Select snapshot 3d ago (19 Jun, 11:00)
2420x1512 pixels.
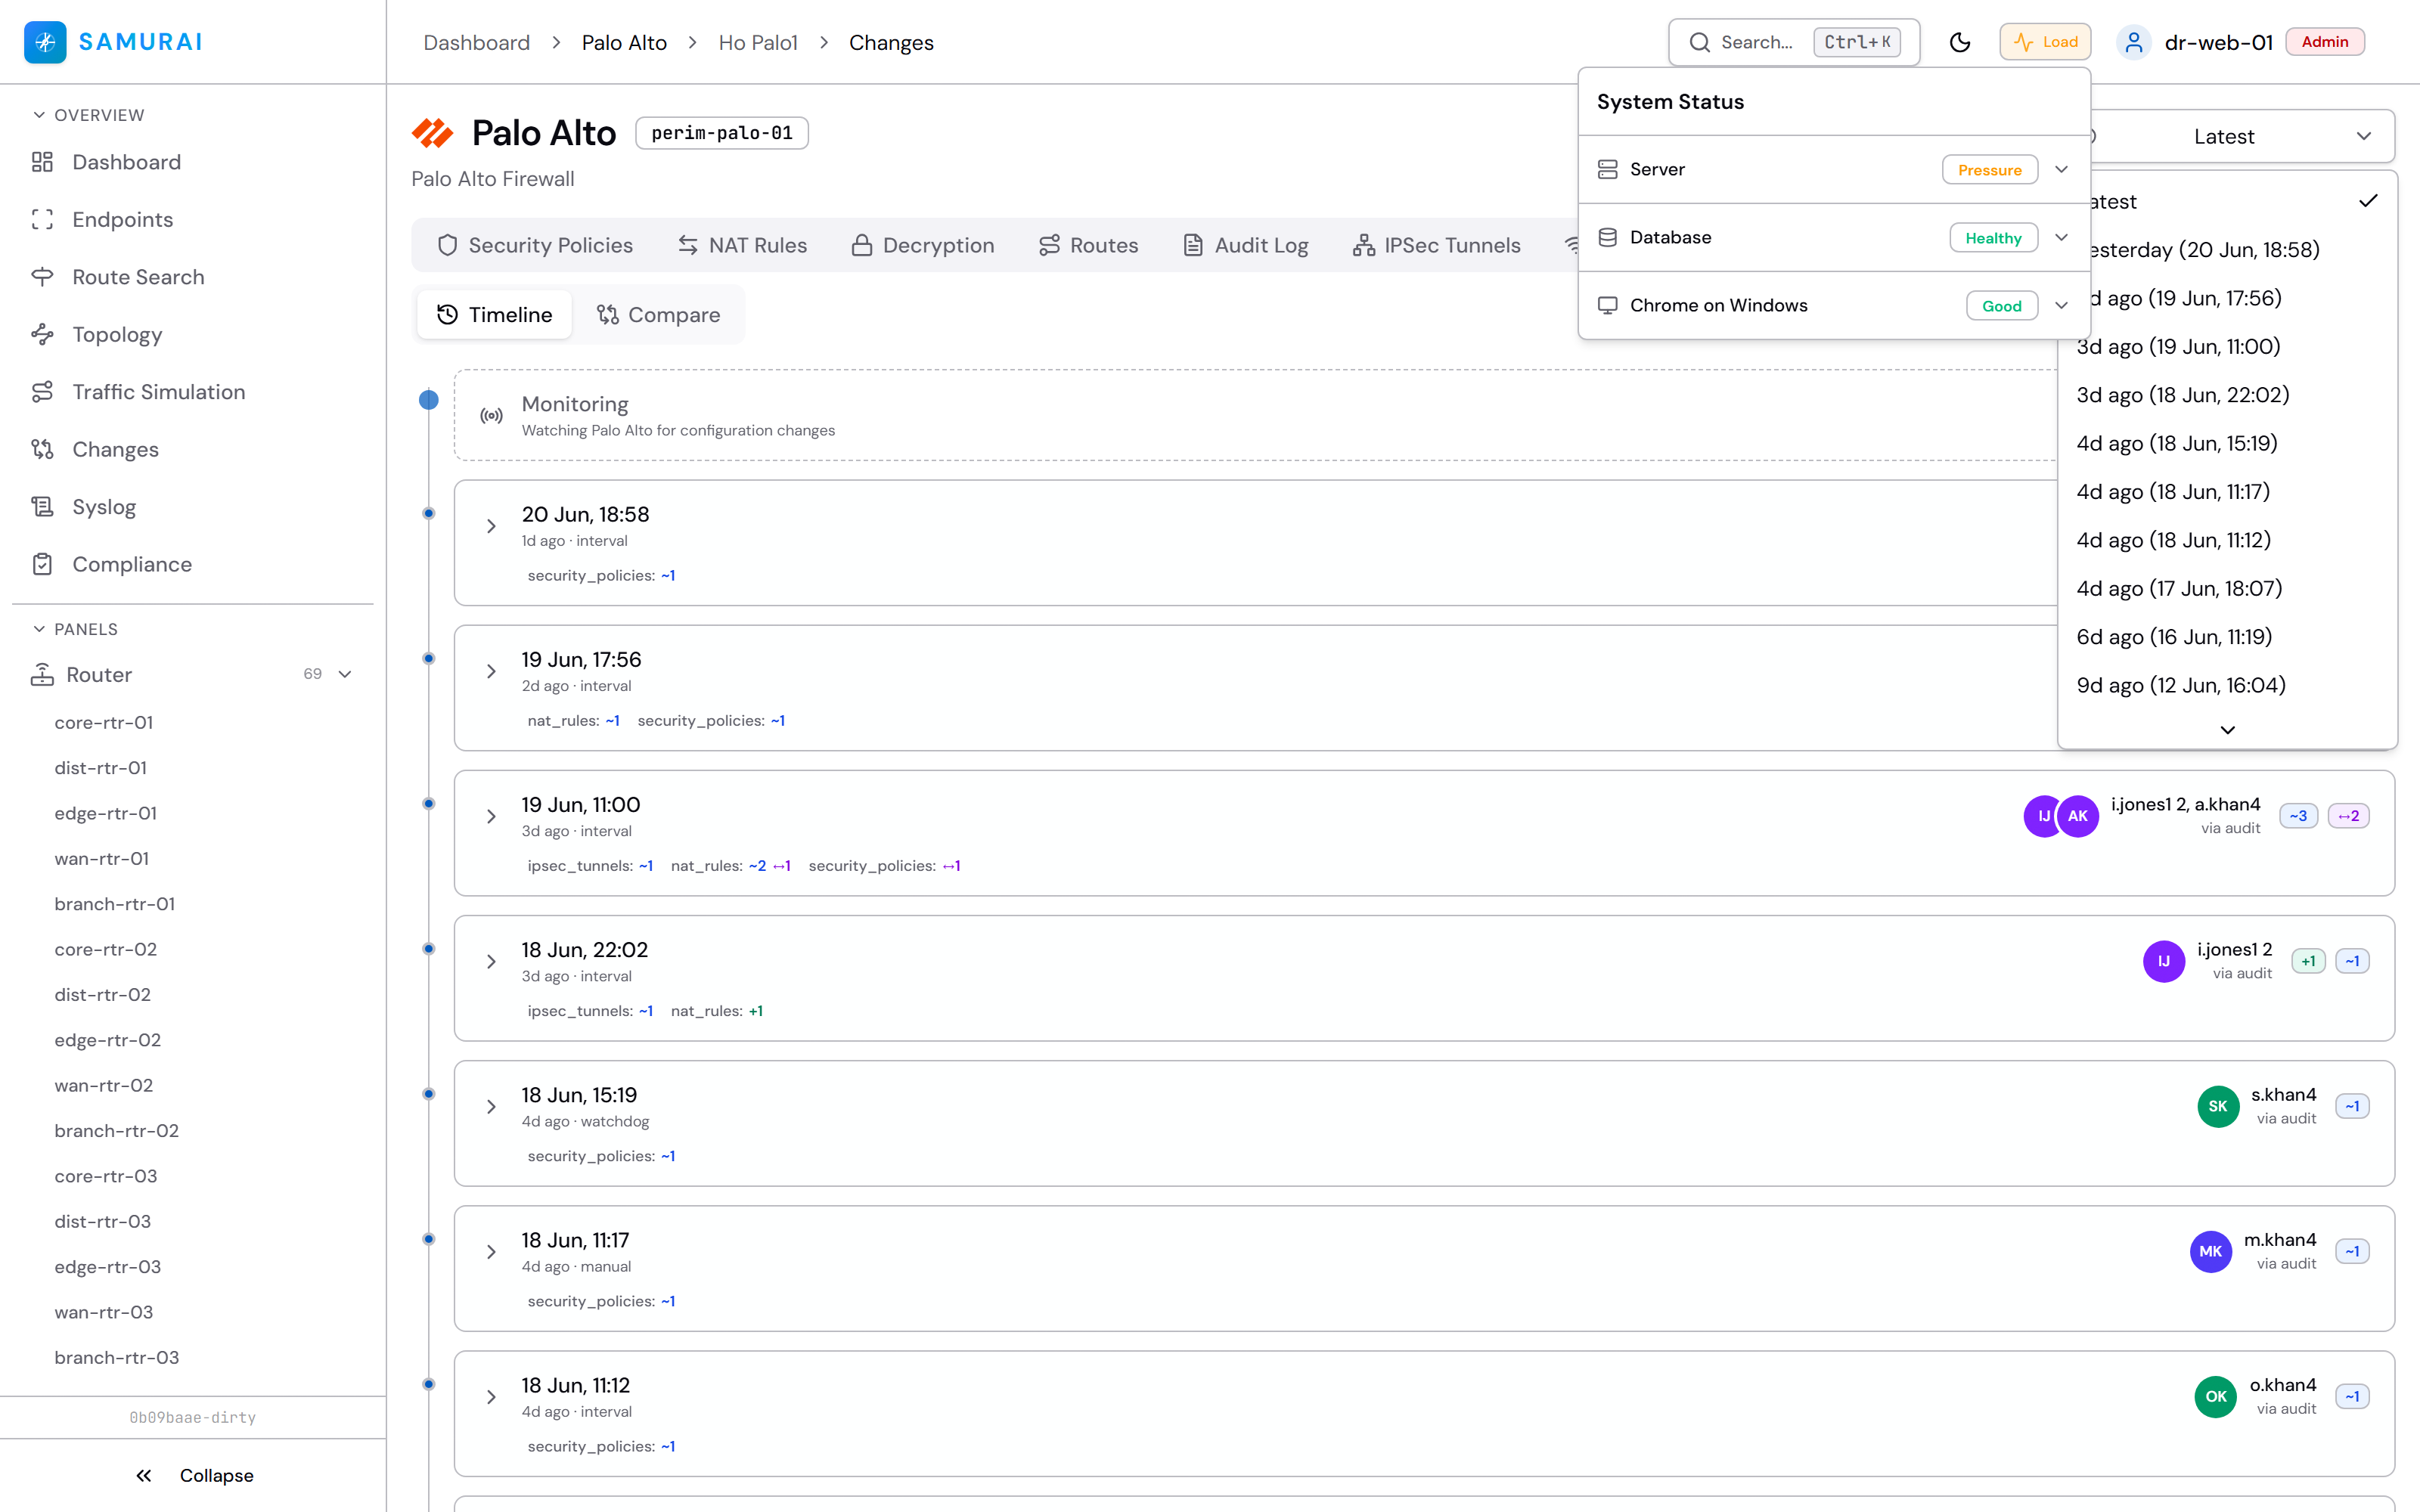(x=2227, y=347)
